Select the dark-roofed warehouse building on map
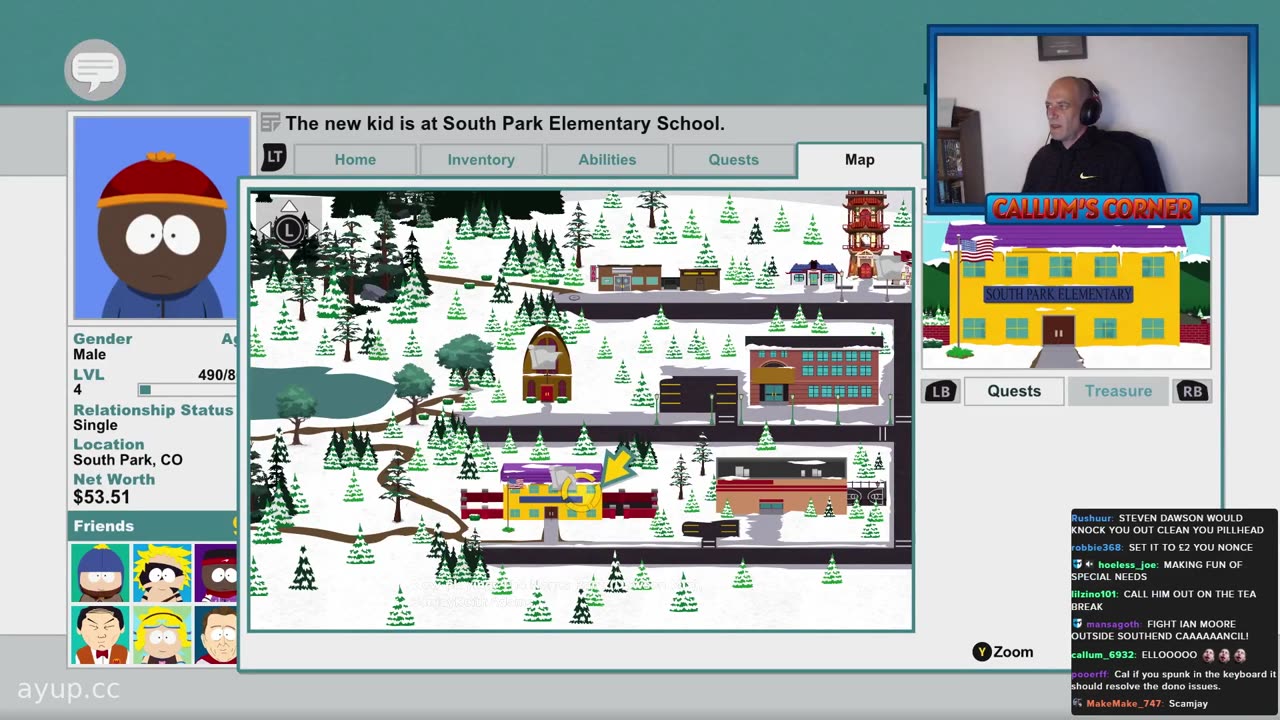Viewport: 1280px width, 720px height. click(x=781, y=485)
